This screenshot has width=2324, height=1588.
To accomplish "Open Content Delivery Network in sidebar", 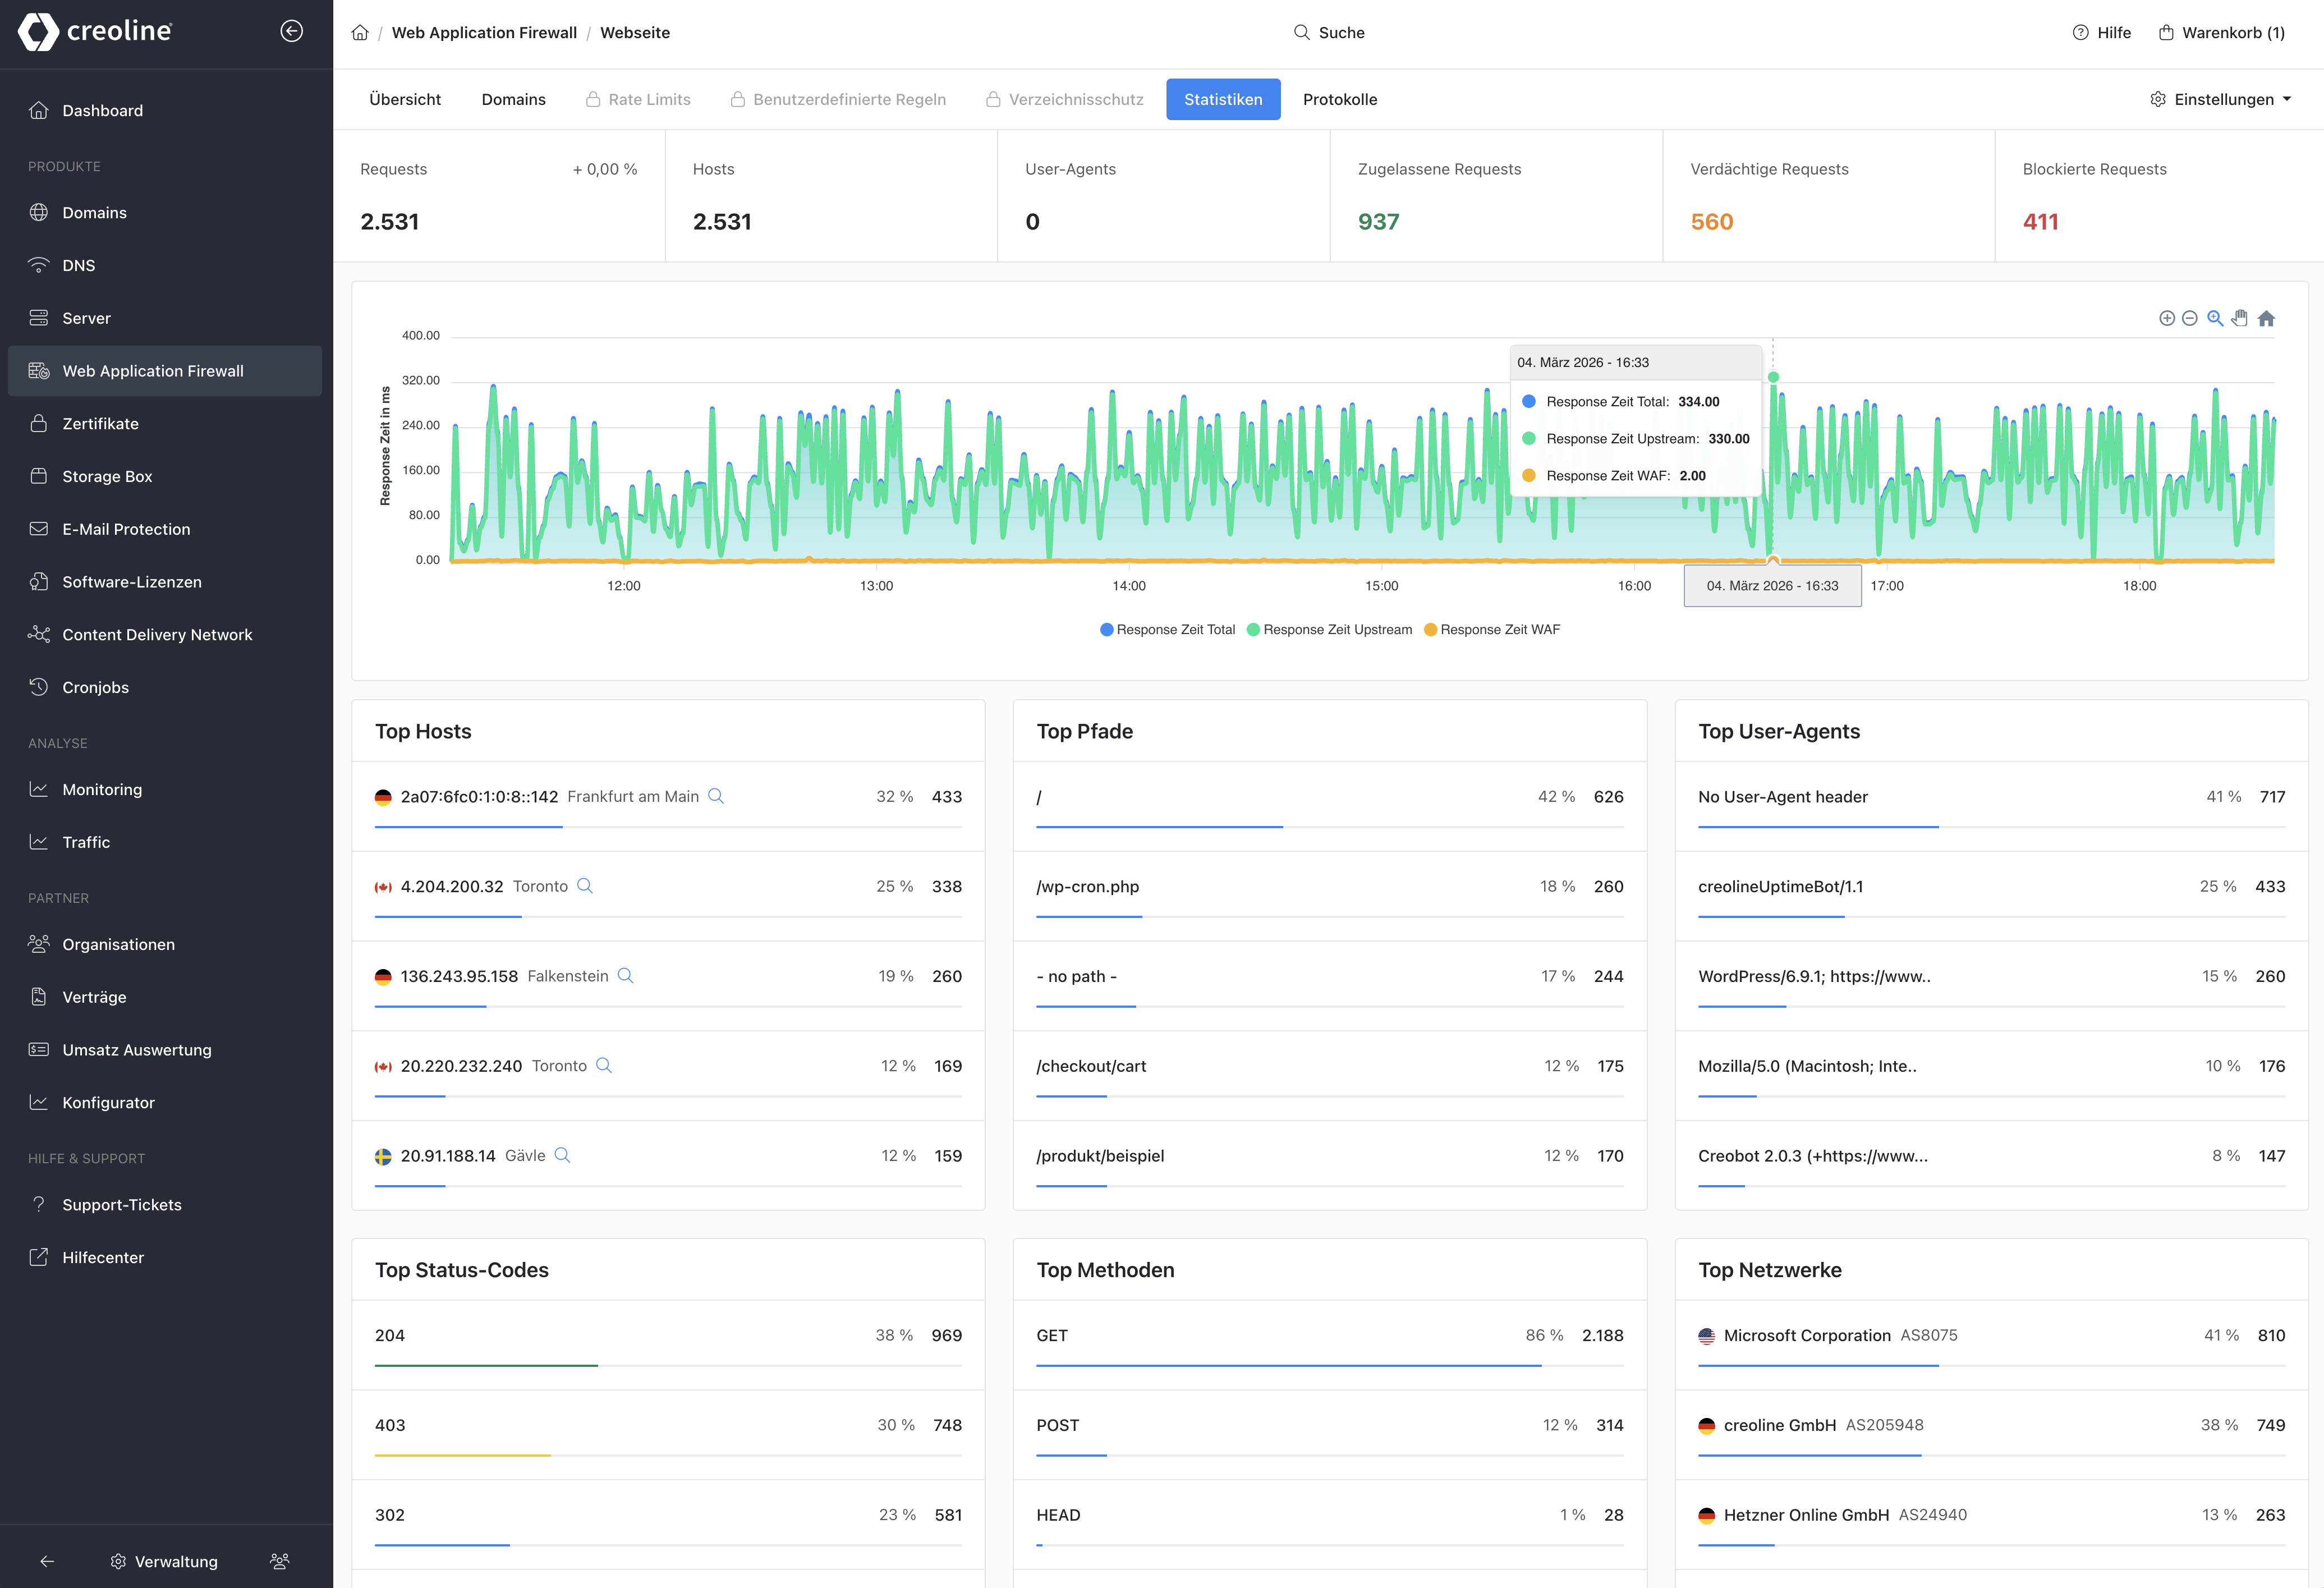I will coord(157,635).
